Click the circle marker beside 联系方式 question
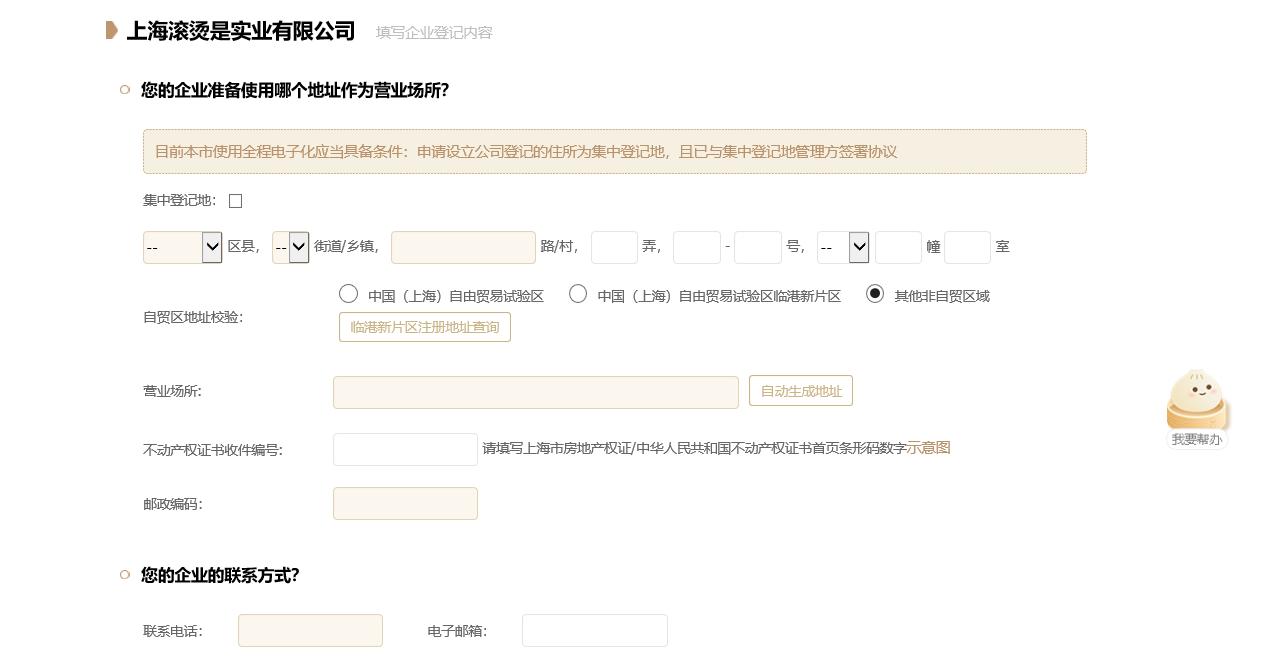The image size is (1284, 661). tap(124, 575)
